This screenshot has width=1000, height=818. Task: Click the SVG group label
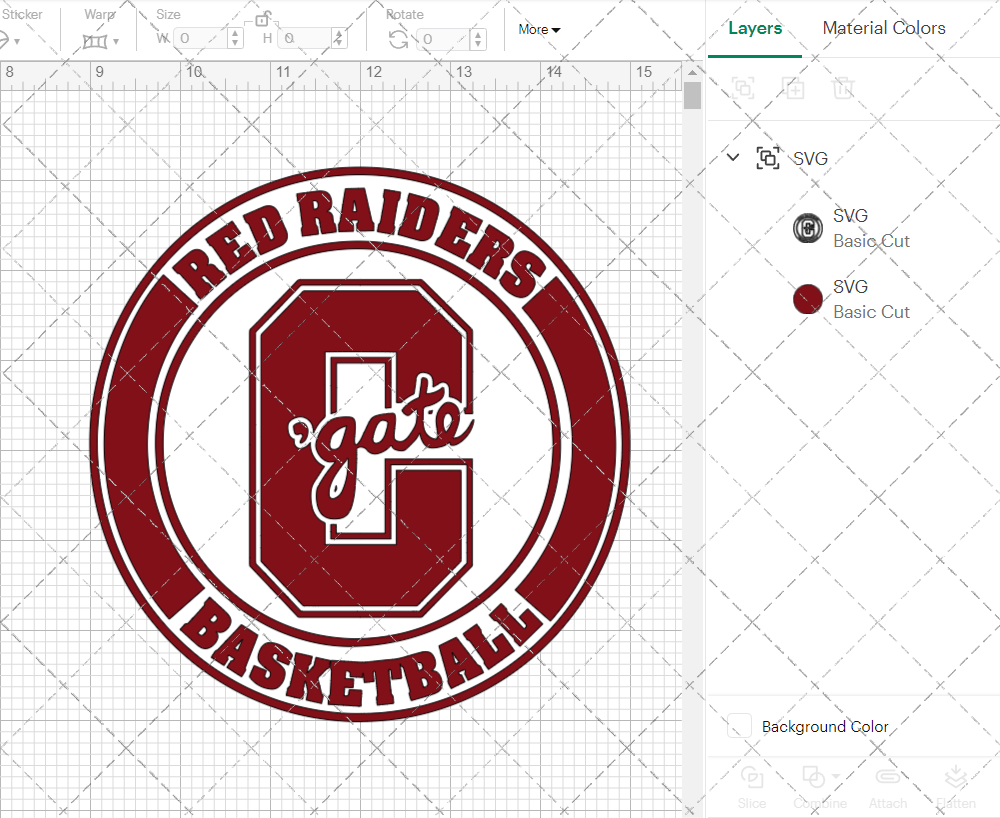click(x=810, y=158)
